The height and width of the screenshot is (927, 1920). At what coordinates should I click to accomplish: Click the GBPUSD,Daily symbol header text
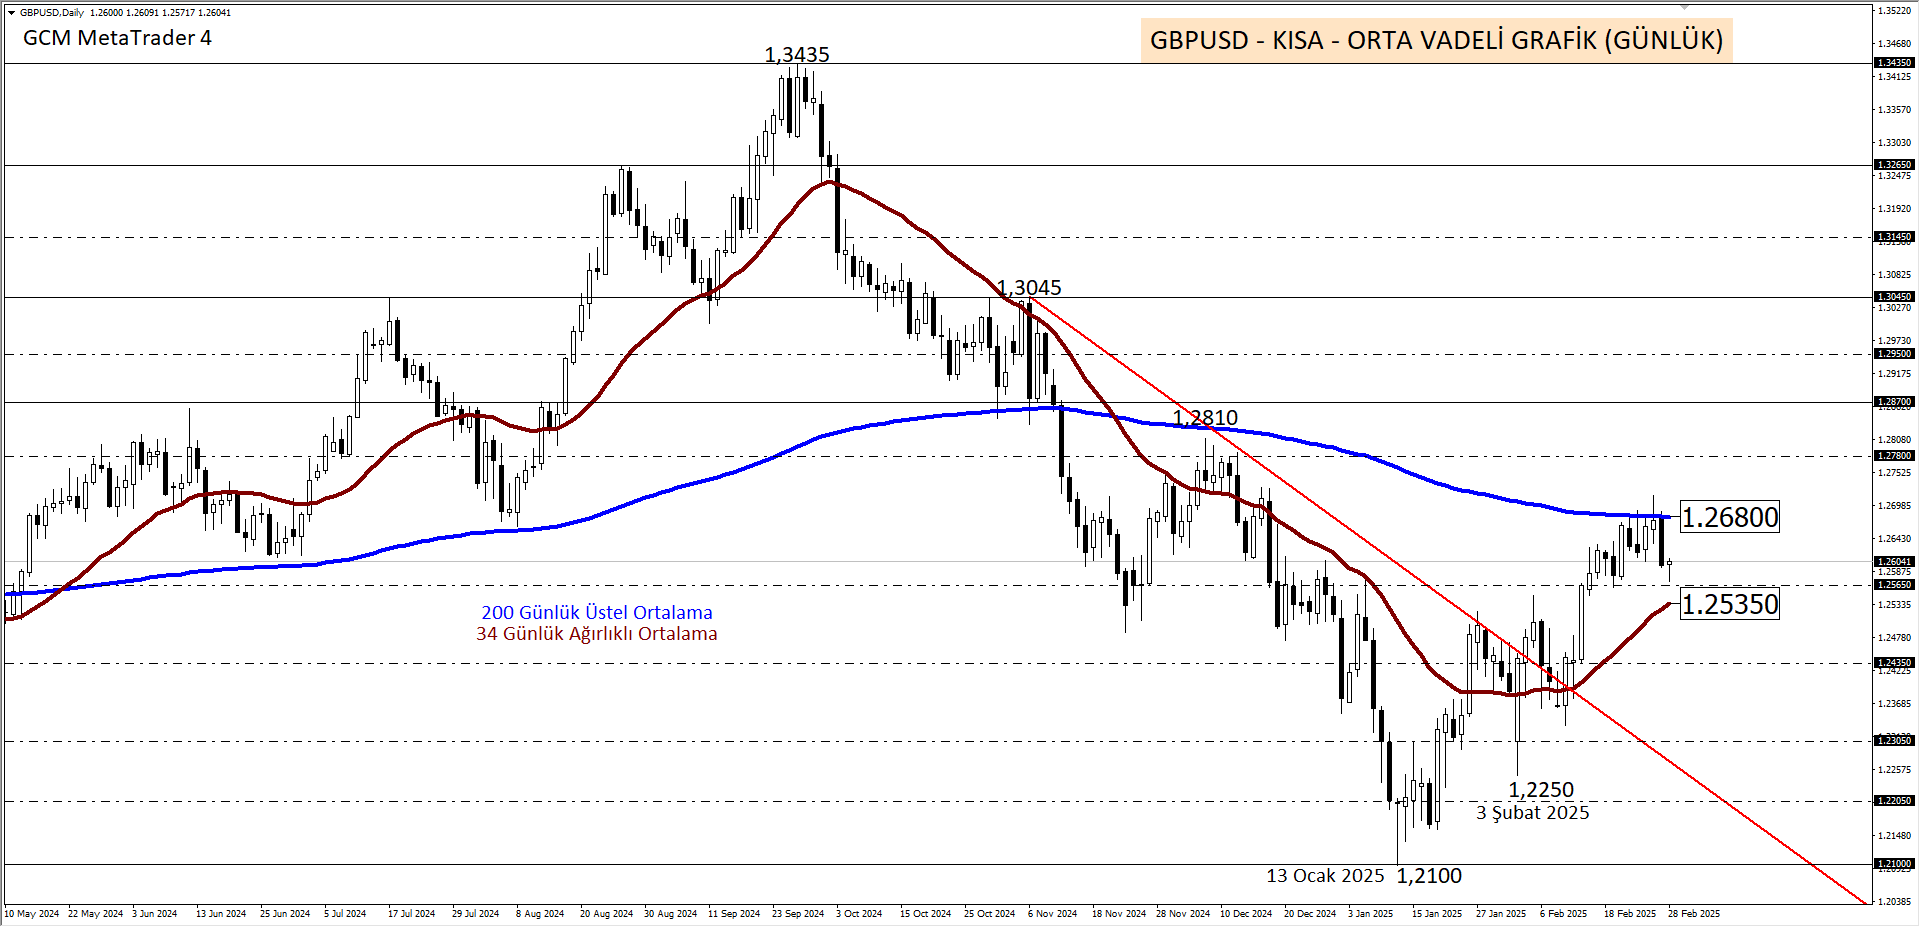tap(52, 13)
